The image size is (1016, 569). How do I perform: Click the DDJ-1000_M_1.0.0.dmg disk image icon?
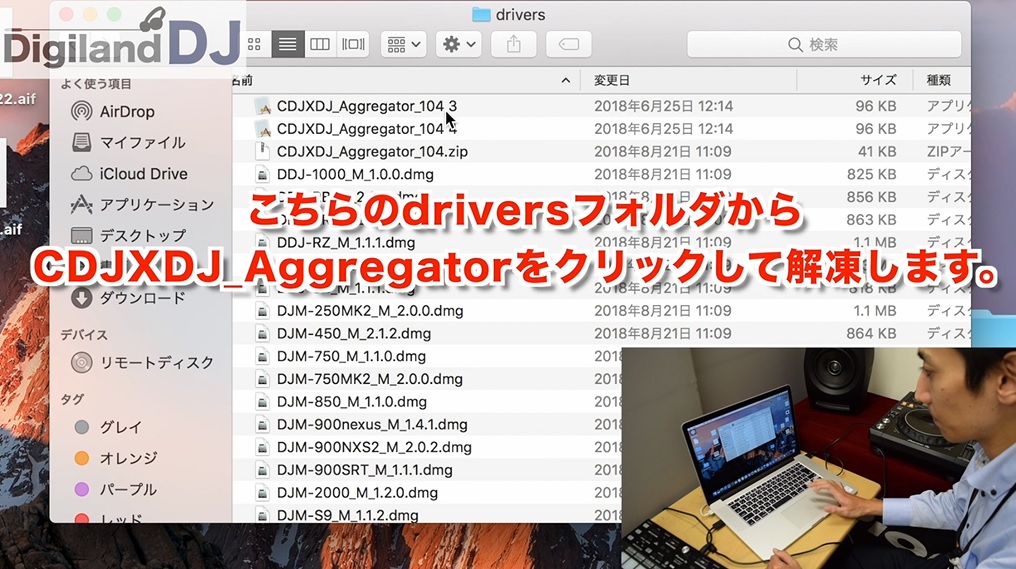point(262,174)
